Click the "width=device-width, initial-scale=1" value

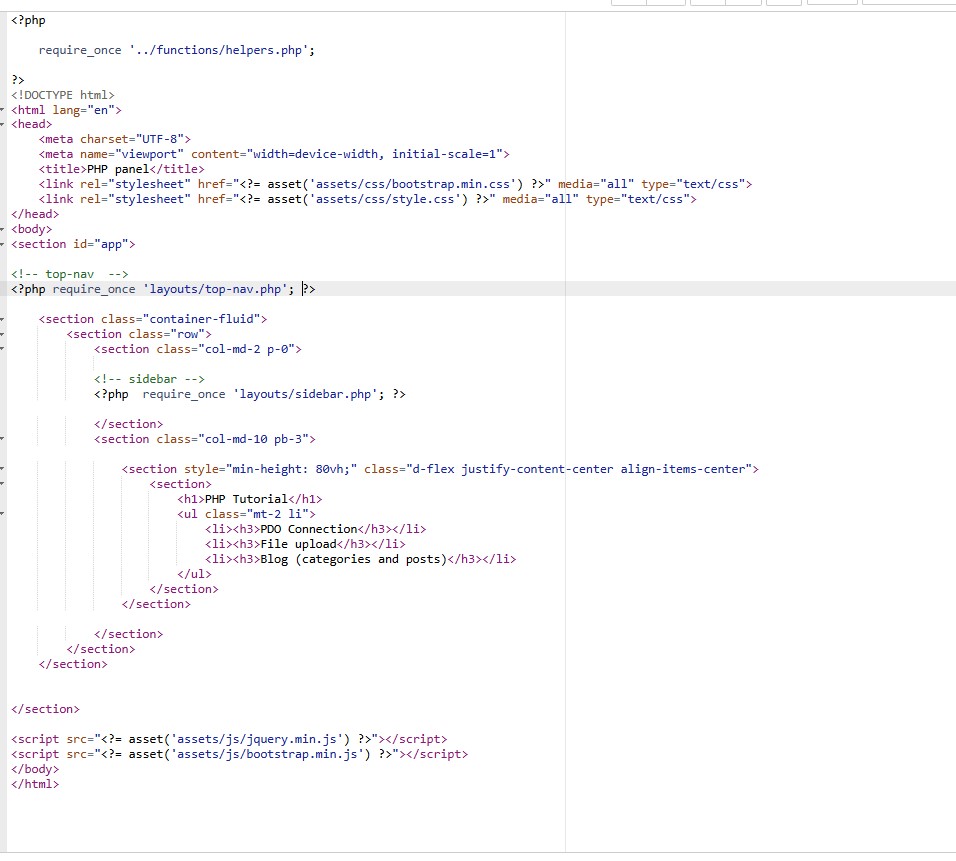pos(374,154)
